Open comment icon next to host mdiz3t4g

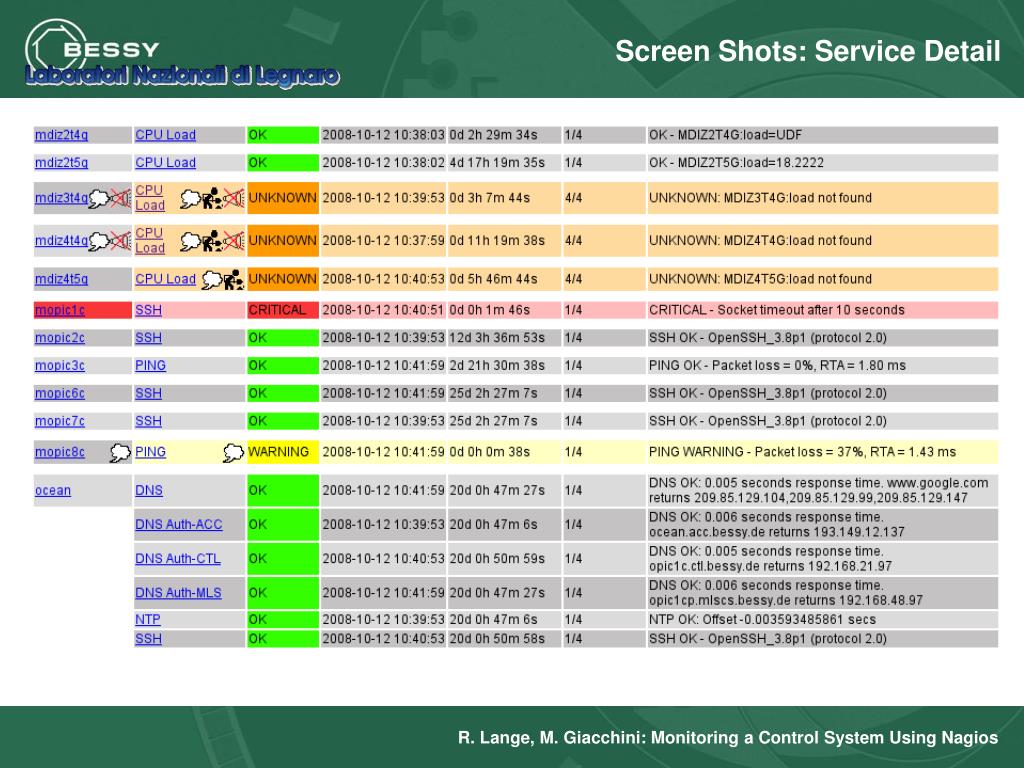pos(99,198)
